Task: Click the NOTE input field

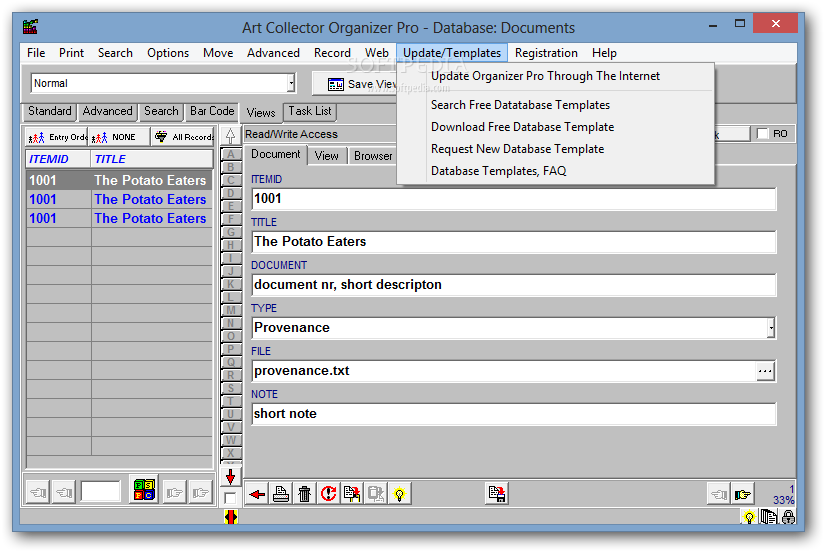Action: coord(514,414)
